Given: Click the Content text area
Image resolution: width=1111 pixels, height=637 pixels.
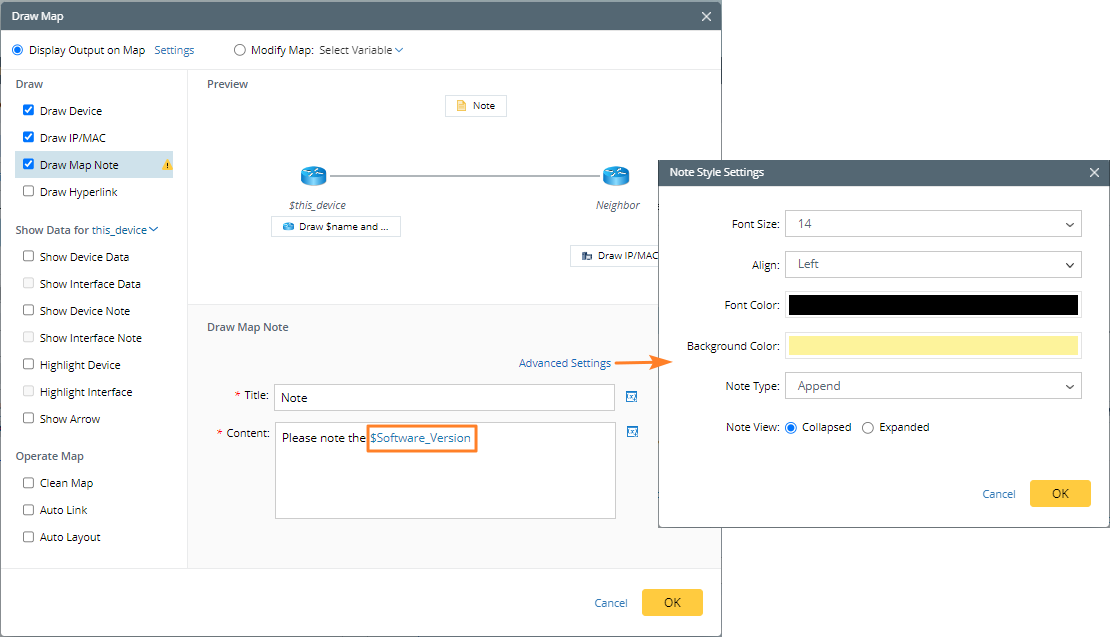Looking at the screenshot, I should point(445,470).
